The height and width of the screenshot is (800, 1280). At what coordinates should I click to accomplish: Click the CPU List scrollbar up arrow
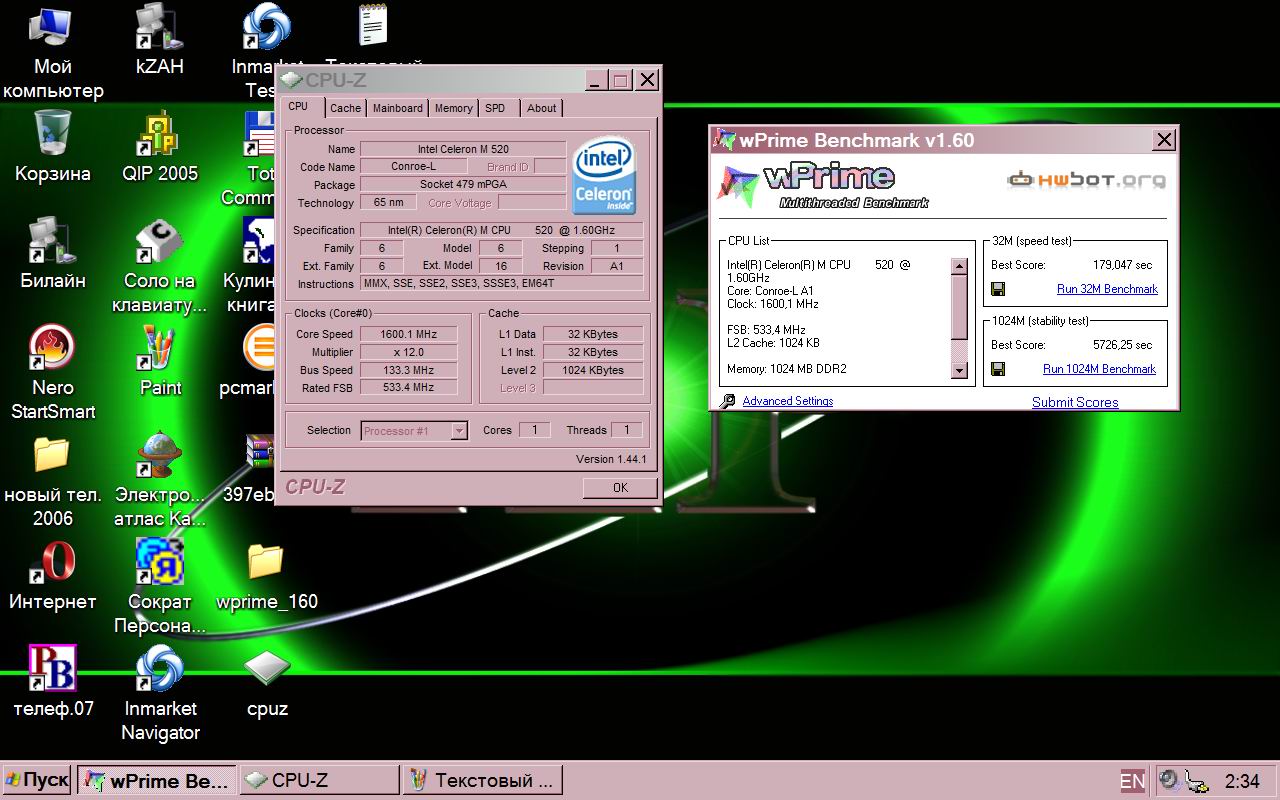pos(959,267)
